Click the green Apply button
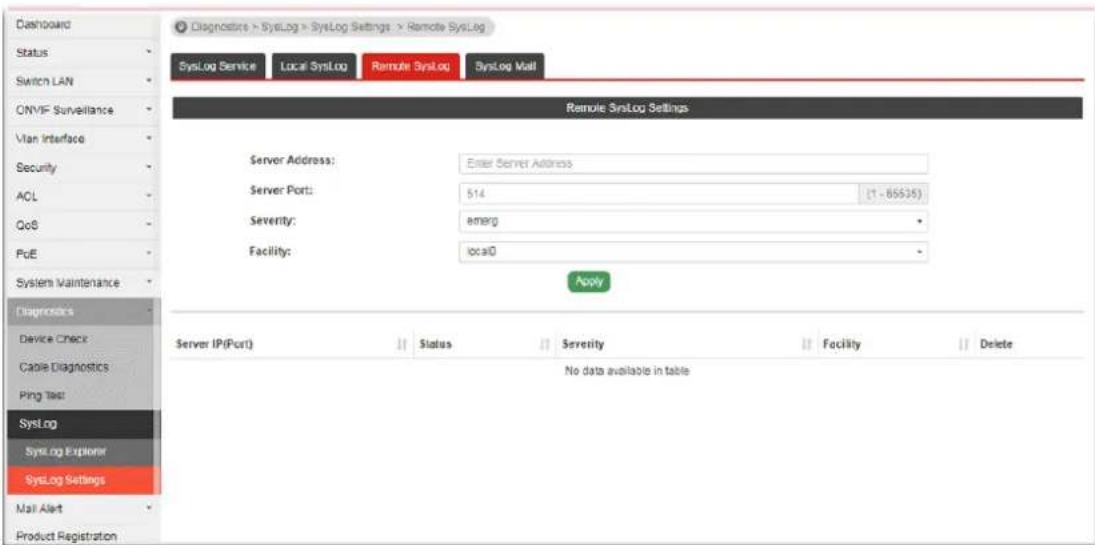The height and width of the screenshot is (545, 1095). coord(589,281)
